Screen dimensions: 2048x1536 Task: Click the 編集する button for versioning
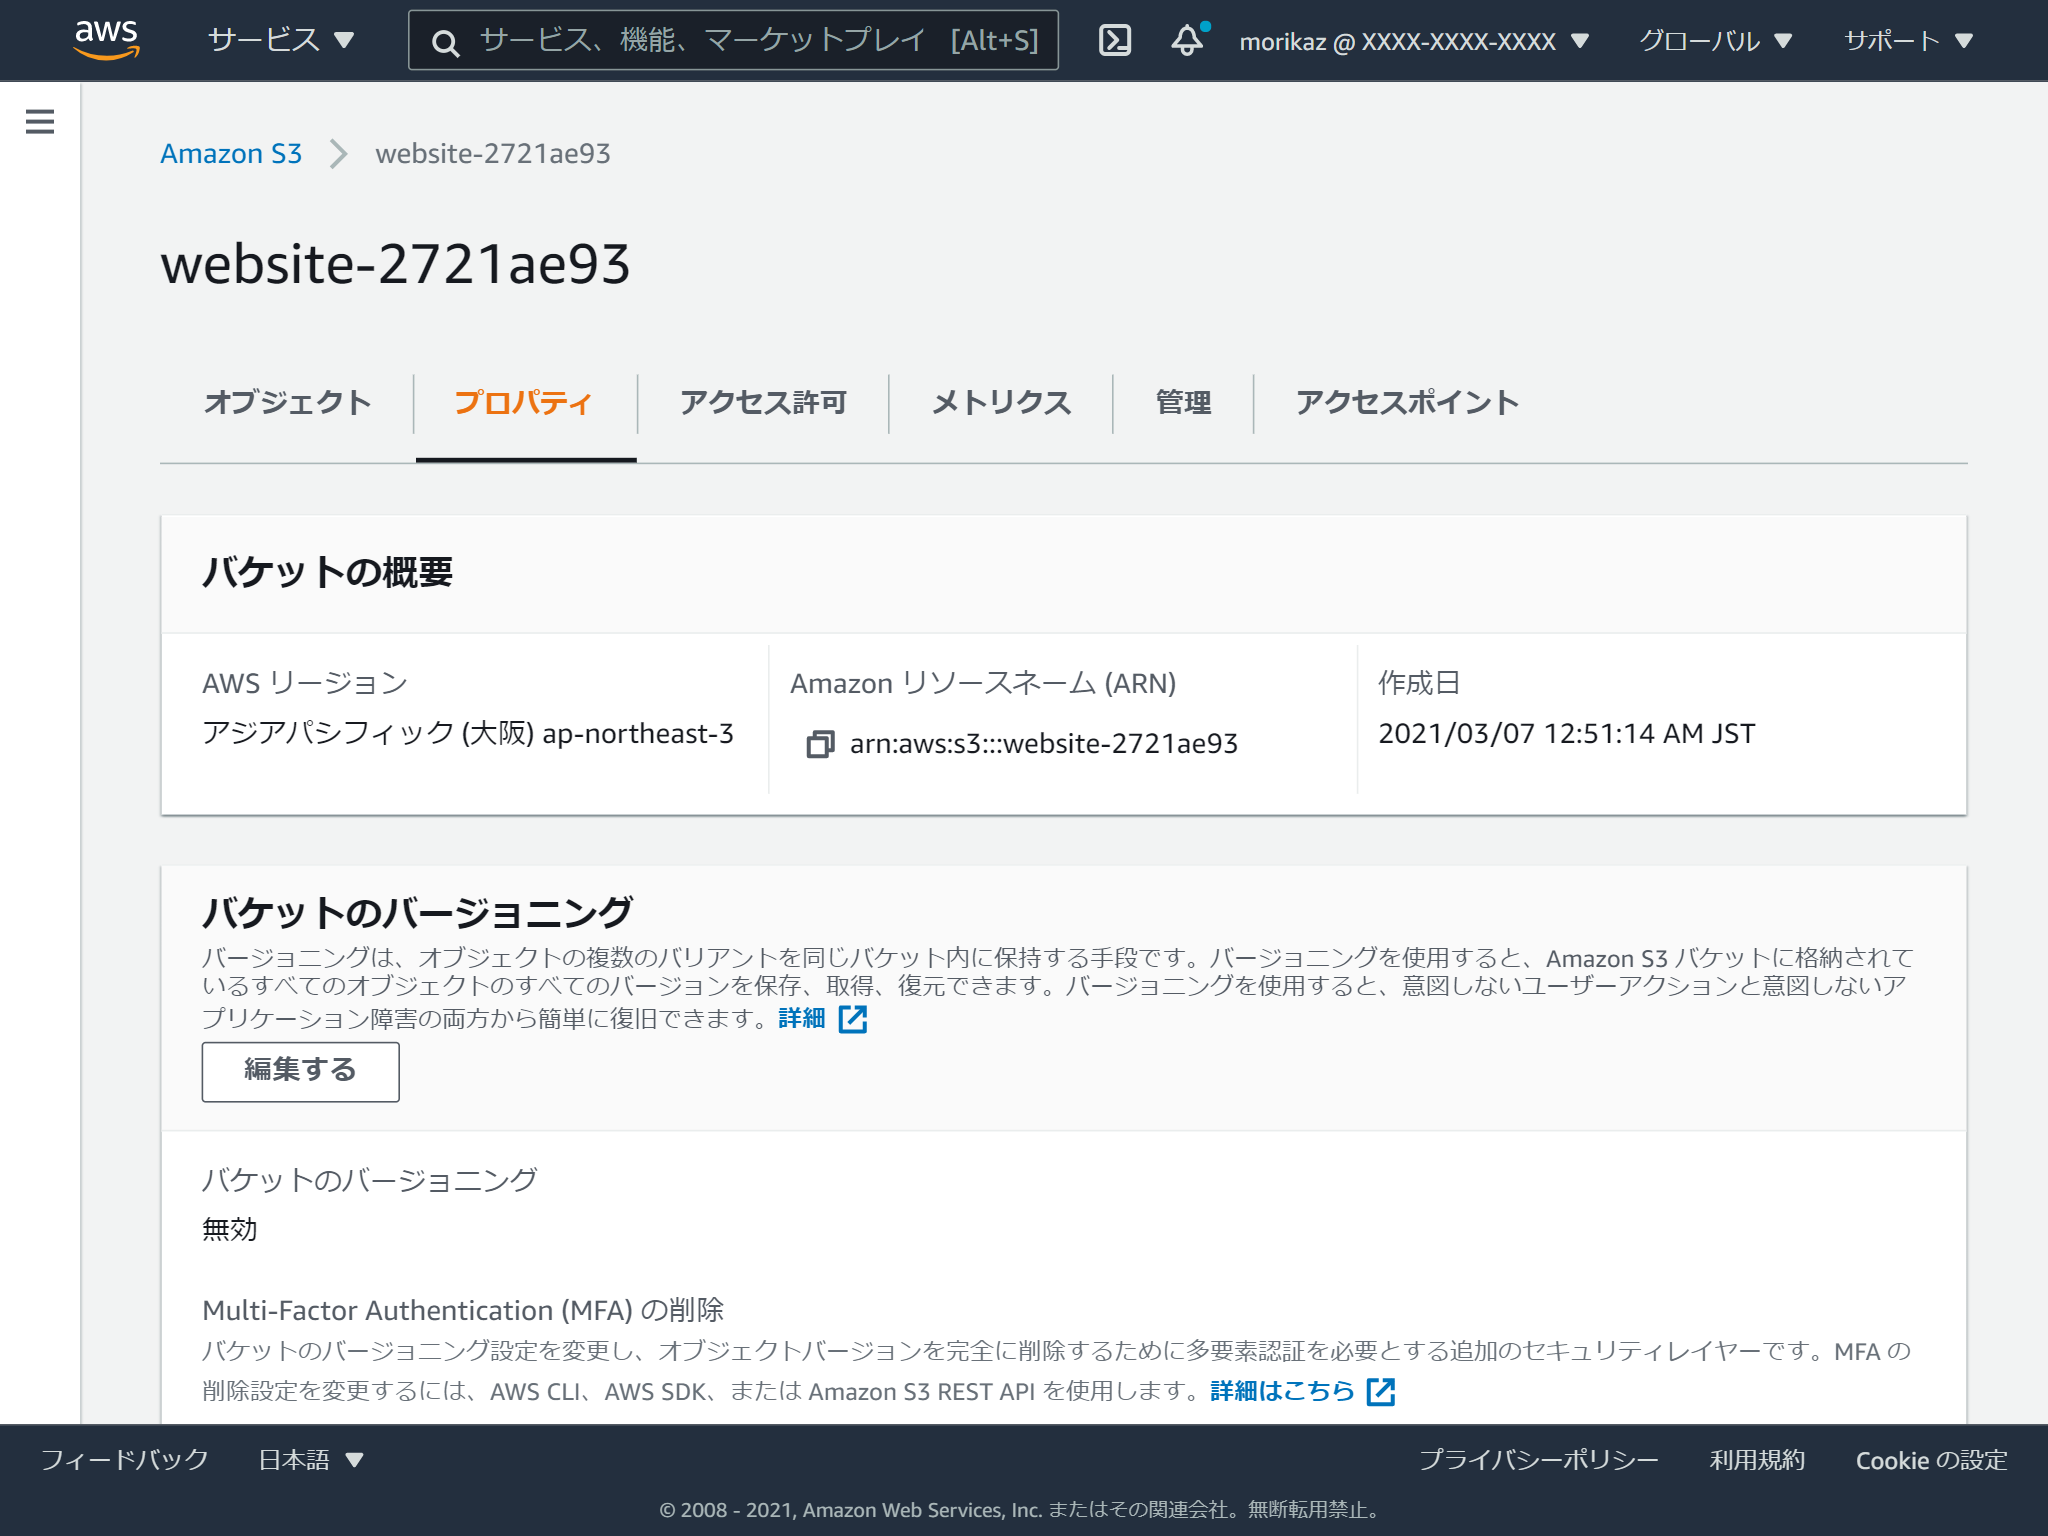click(299, 1070)
